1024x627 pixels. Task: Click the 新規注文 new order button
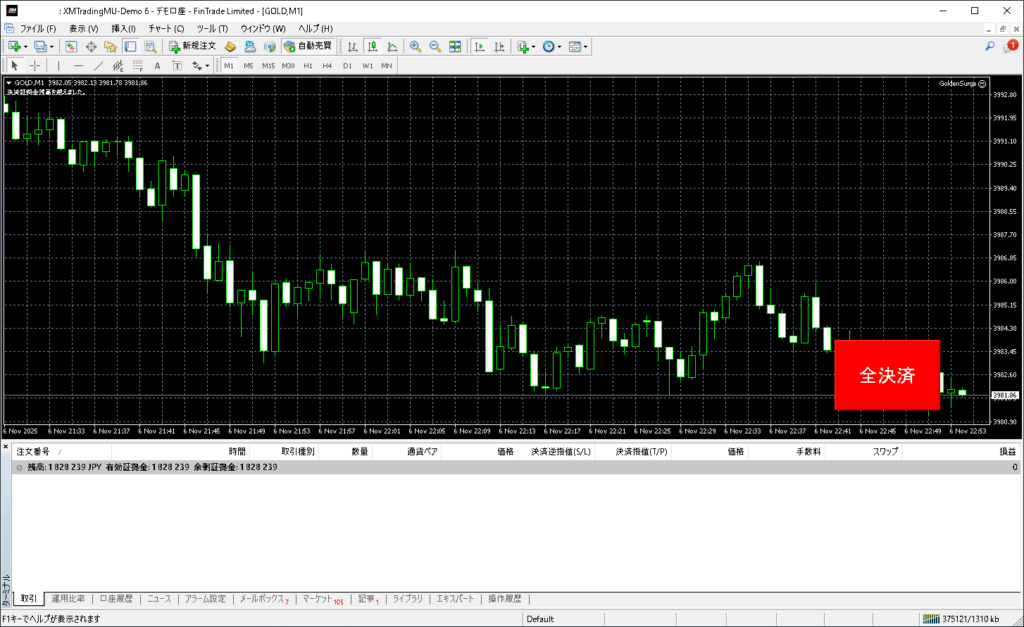click(191, 47)
